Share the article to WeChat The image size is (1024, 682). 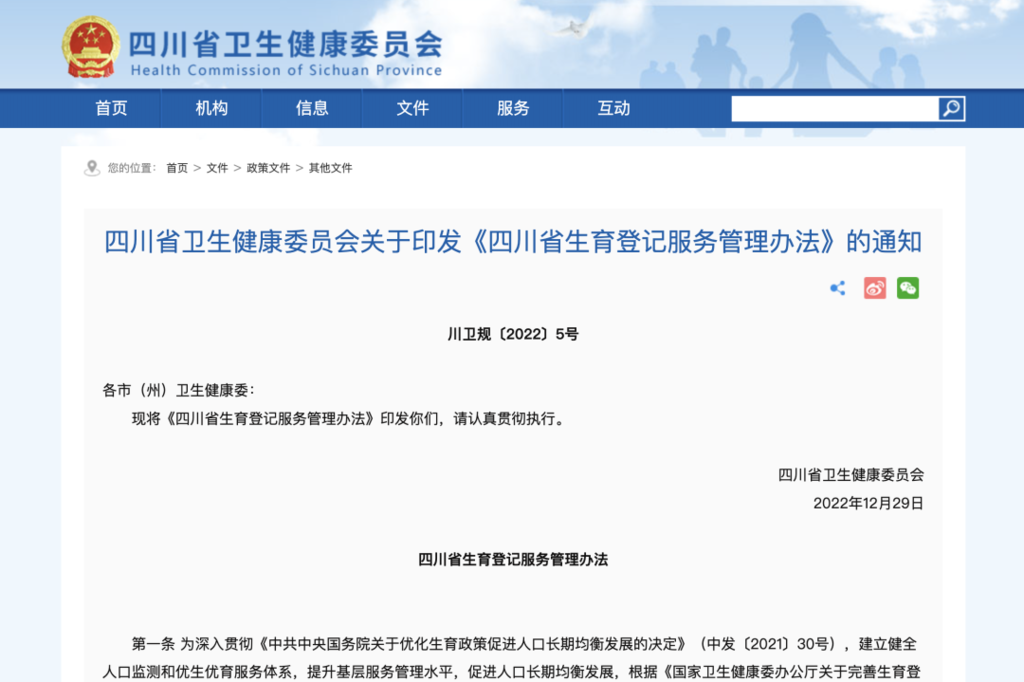tap(910, 288)
